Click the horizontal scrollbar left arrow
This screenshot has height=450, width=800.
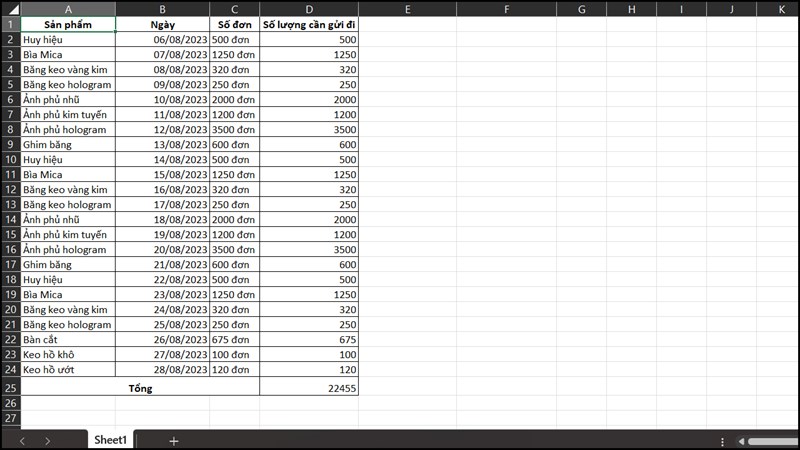click(741, 441)
